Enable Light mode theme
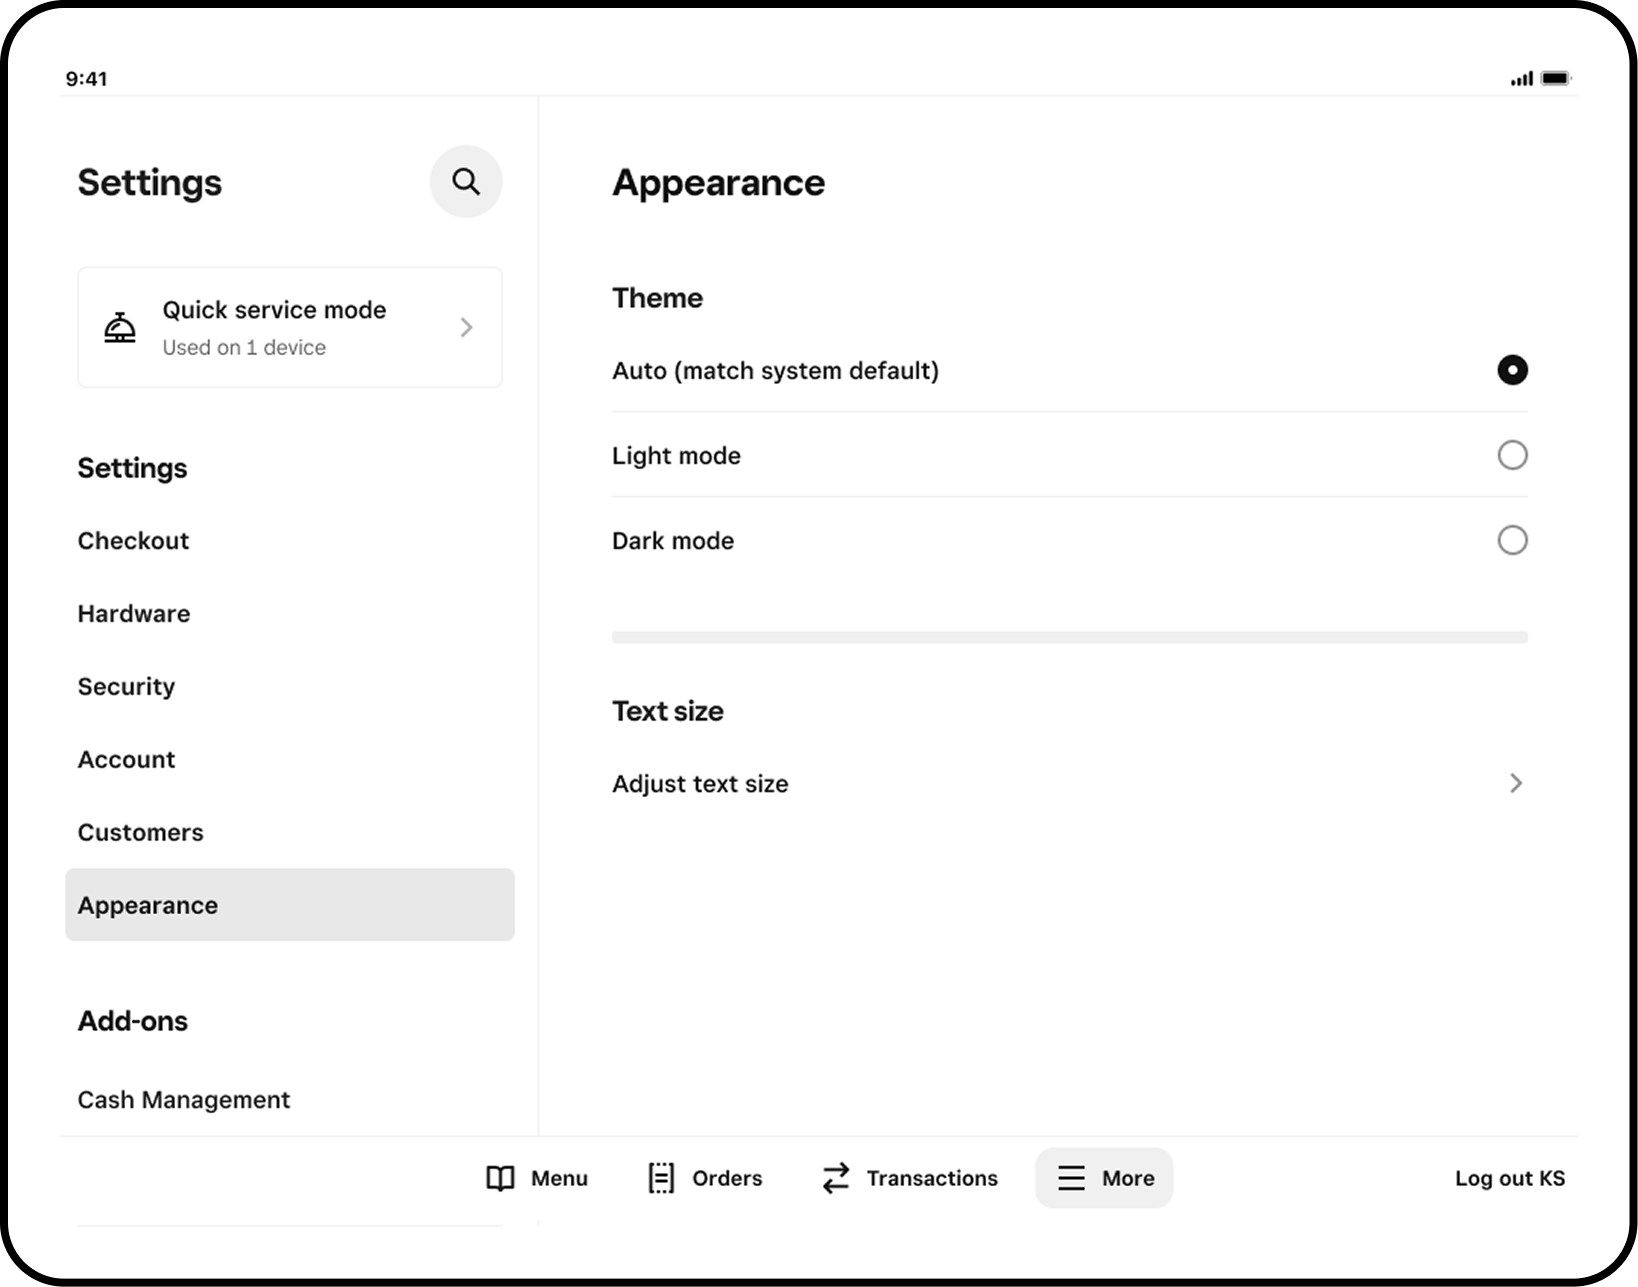 [x=1513, y=455]
